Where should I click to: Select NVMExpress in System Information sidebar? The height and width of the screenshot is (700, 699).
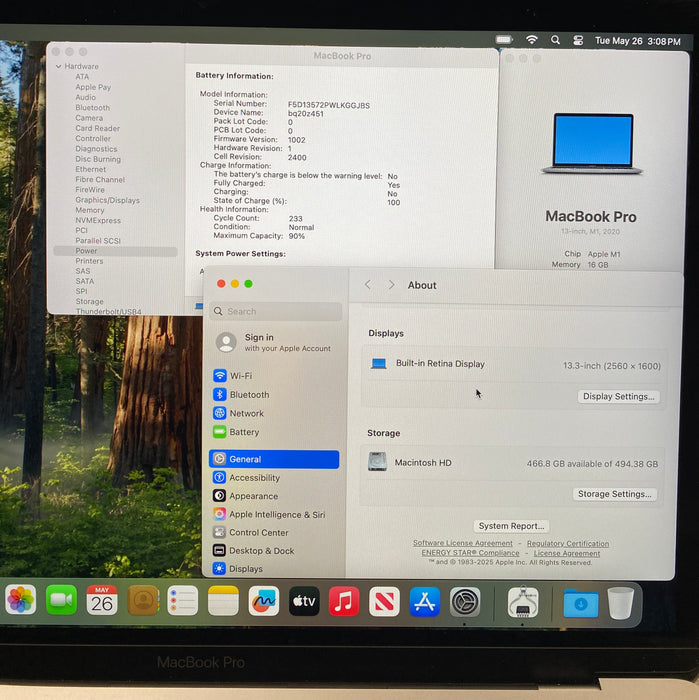pyautogui.click(x=98, y=220)
